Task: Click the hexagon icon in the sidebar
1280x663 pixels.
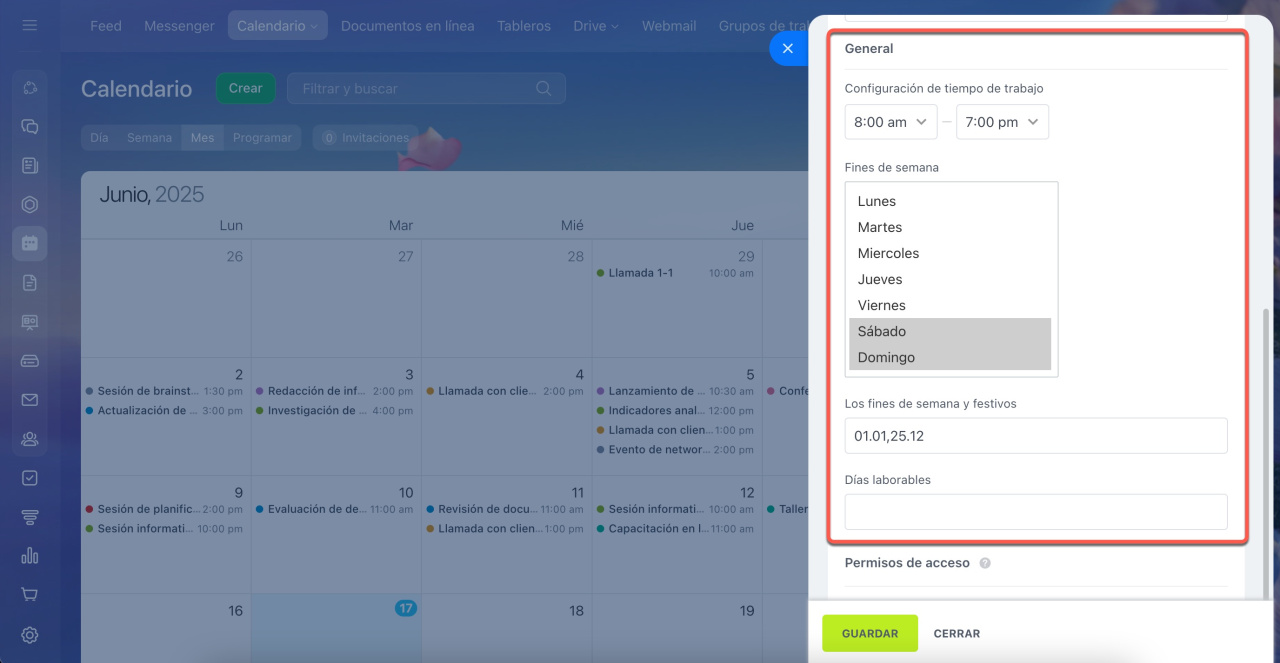Action: pyautogui.click(x=30, y=205)
